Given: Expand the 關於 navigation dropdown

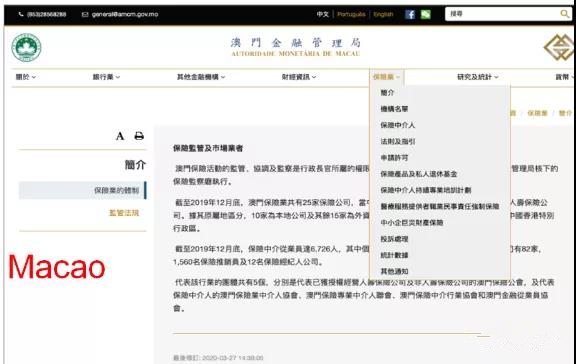Looking at the screenshot, I should click(26, 77).
